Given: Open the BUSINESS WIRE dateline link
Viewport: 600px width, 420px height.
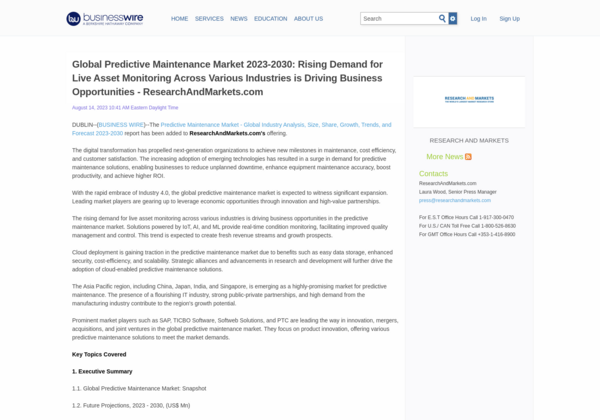Looking at the screenshot, I should click(x=121, y=125).
